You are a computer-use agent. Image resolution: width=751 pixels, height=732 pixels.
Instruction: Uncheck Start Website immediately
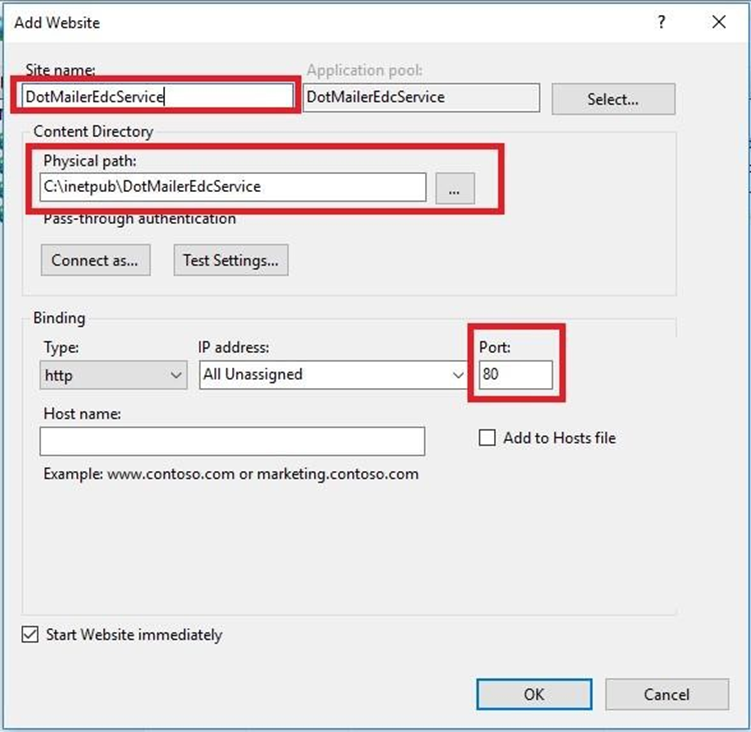click(x=30, y=635)
